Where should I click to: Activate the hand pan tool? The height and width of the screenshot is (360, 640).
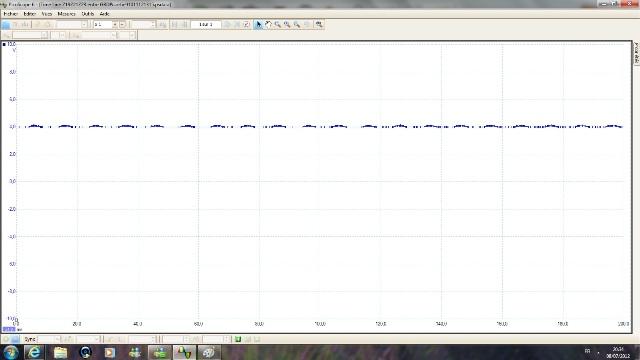pyautogui.click(x=268, y=24)
